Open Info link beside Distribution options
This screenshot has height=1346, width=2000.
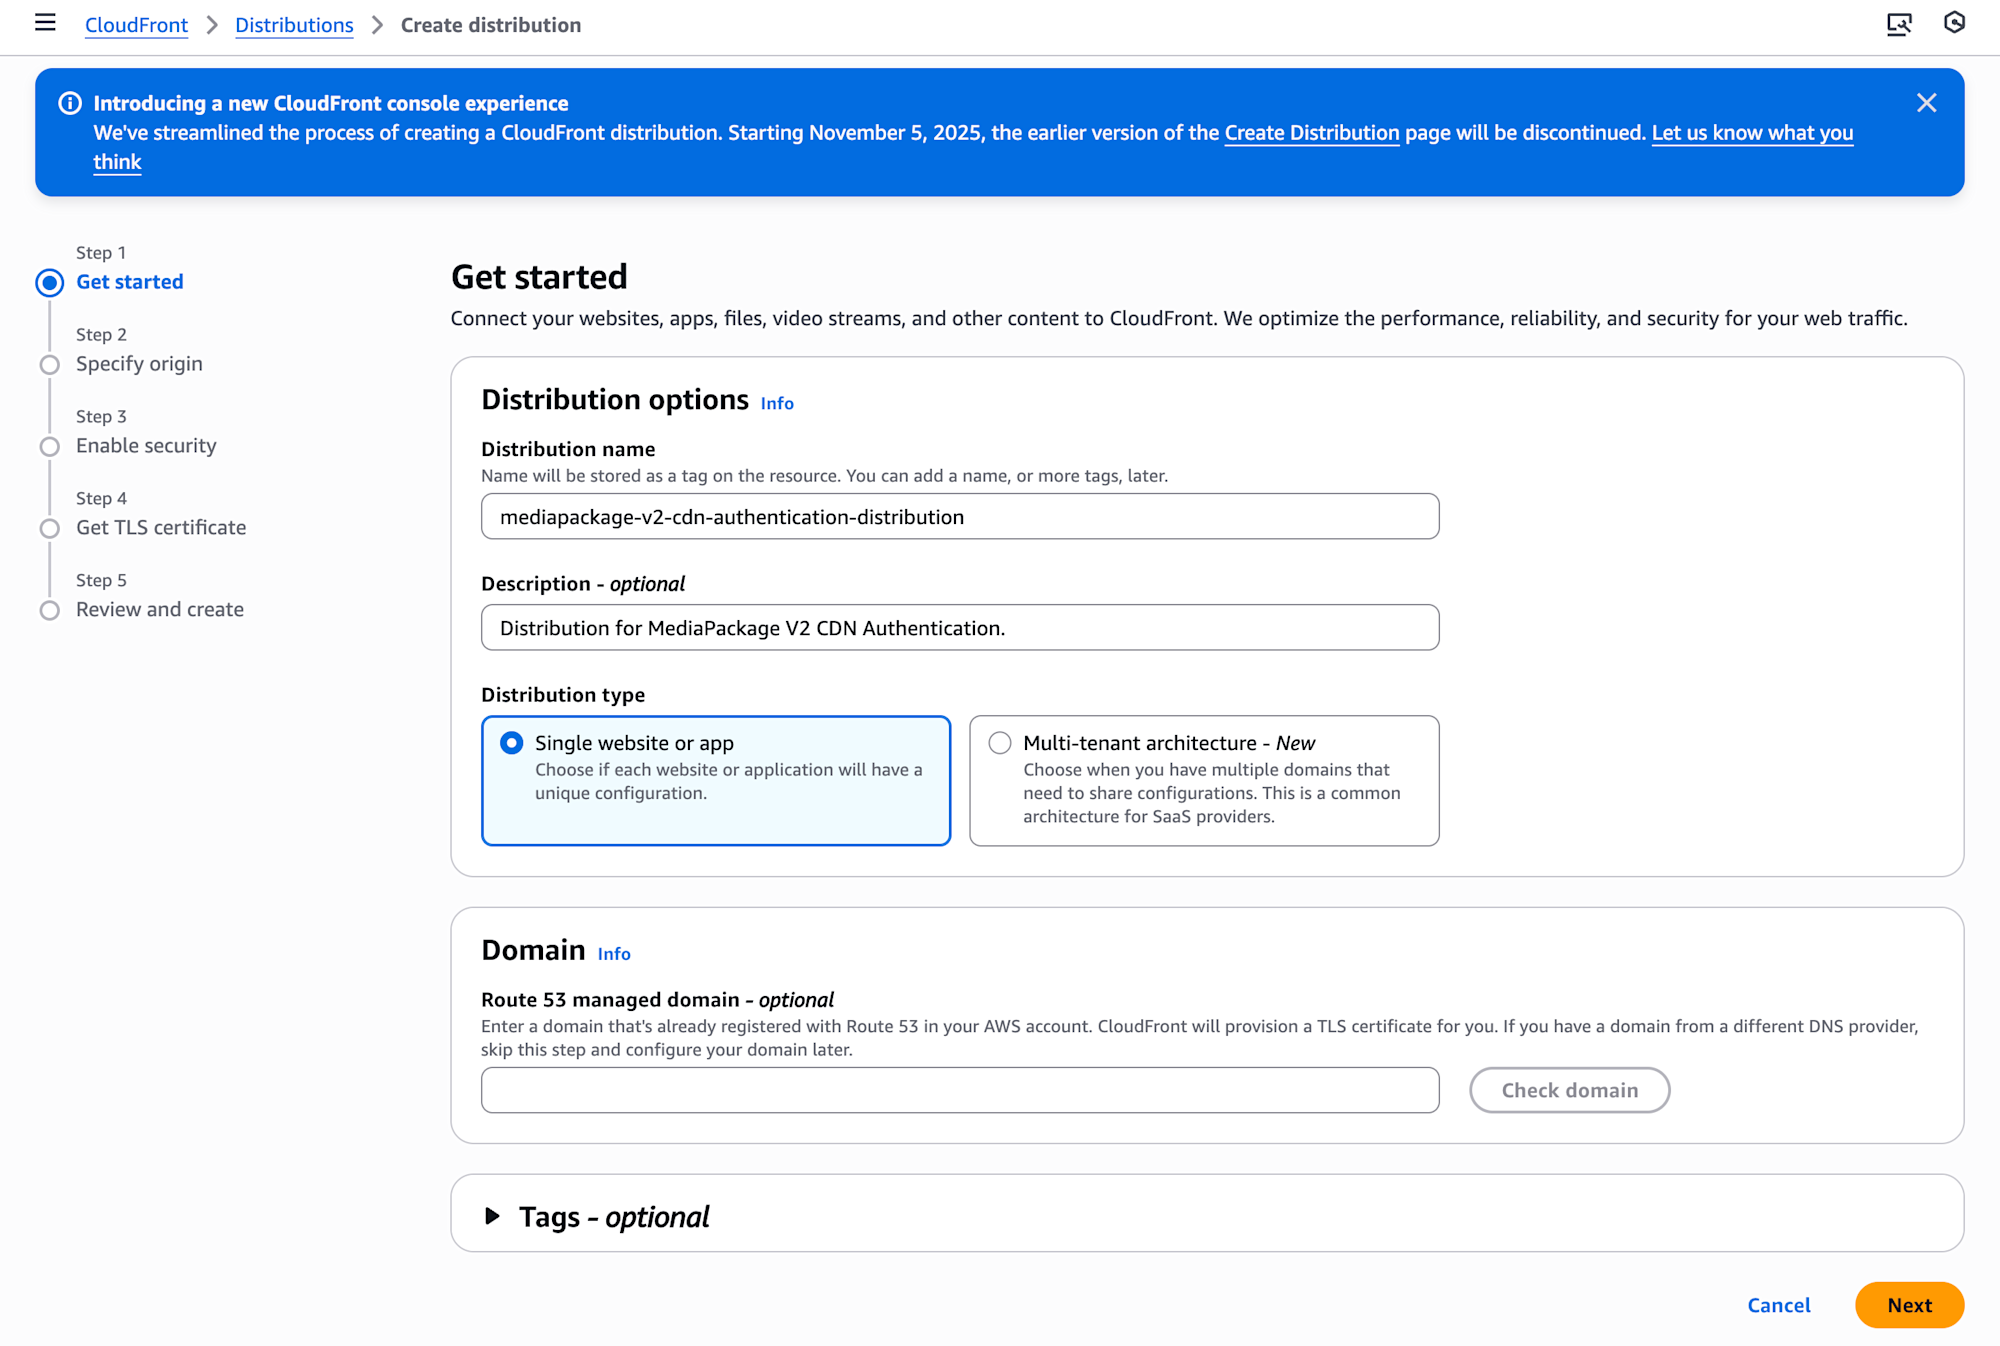pyautogui.click(x=777, y=403)
